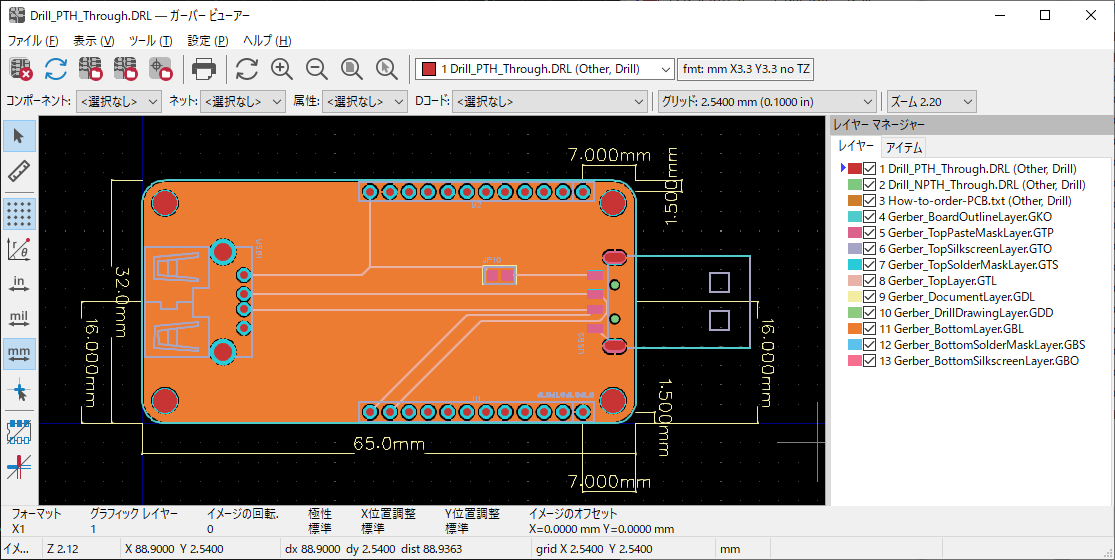Open the ファイル menu

click(x=32, y=41)
